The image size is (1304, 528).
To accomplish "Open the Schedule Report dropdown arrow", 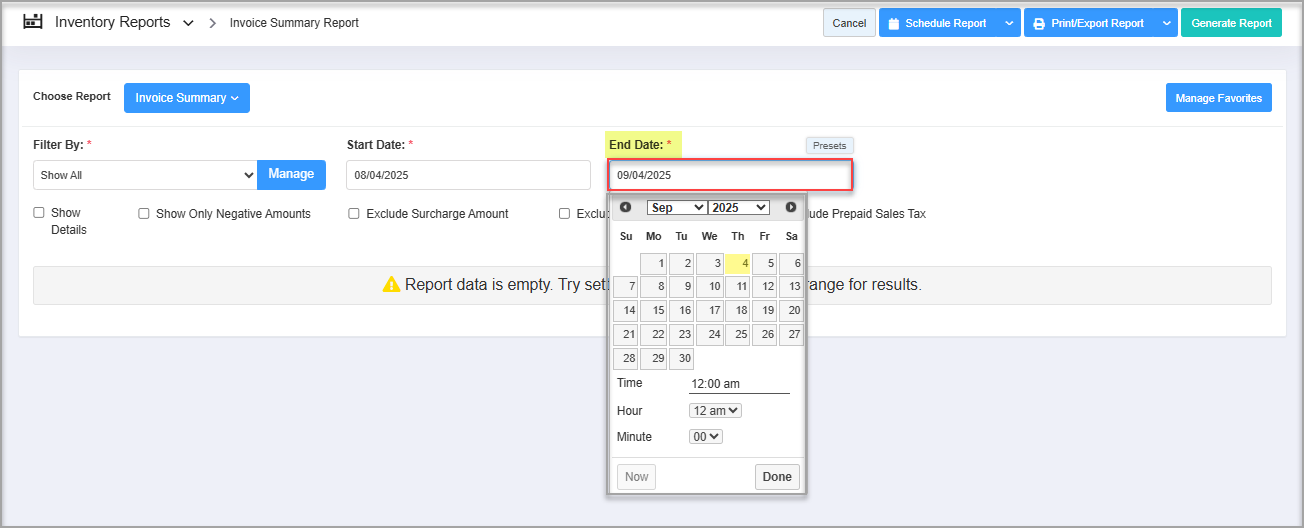I will 1008,23.
